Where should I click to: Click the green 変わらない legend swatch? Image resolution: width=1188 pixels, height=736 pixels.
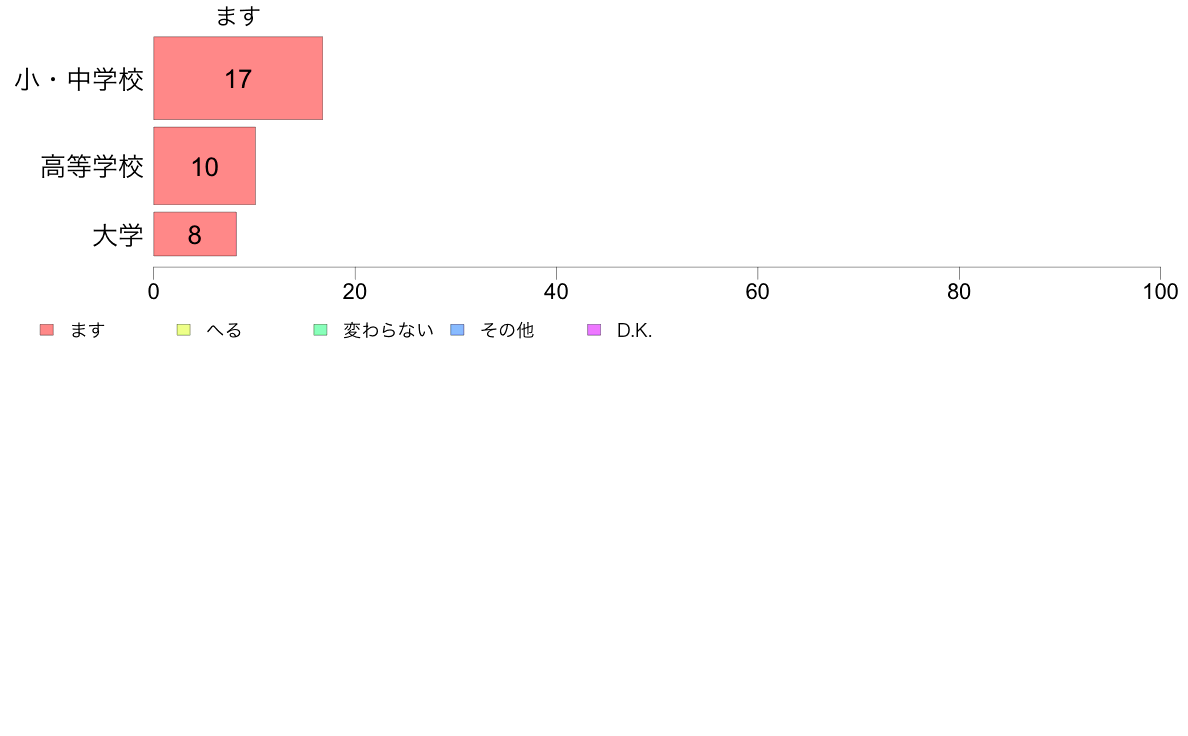320,330
